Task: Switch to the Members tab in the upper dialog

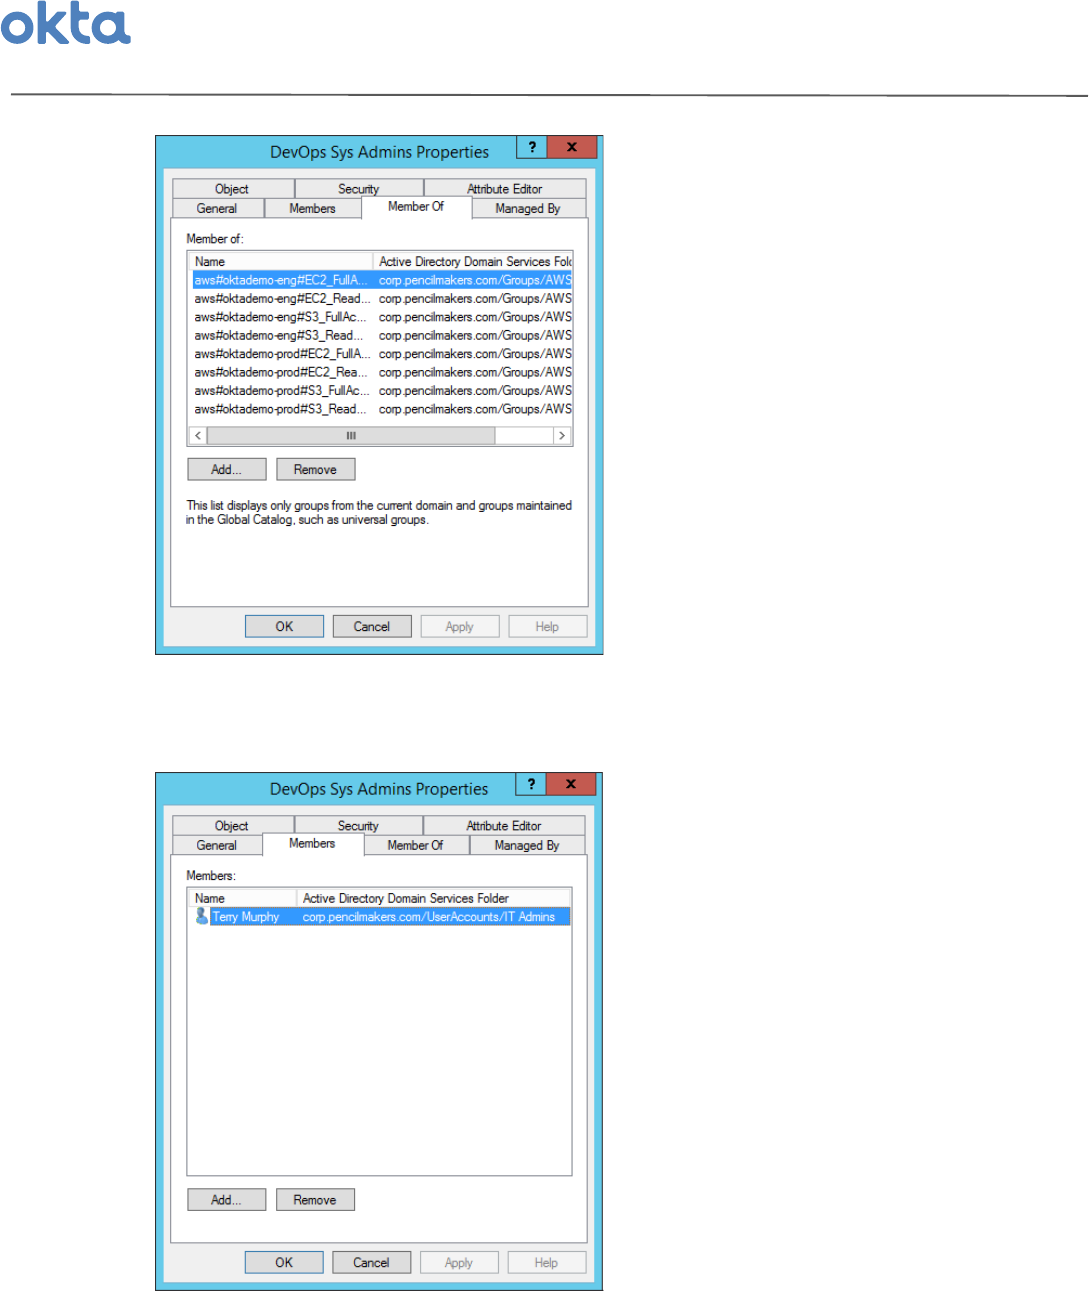Action: 312,208
